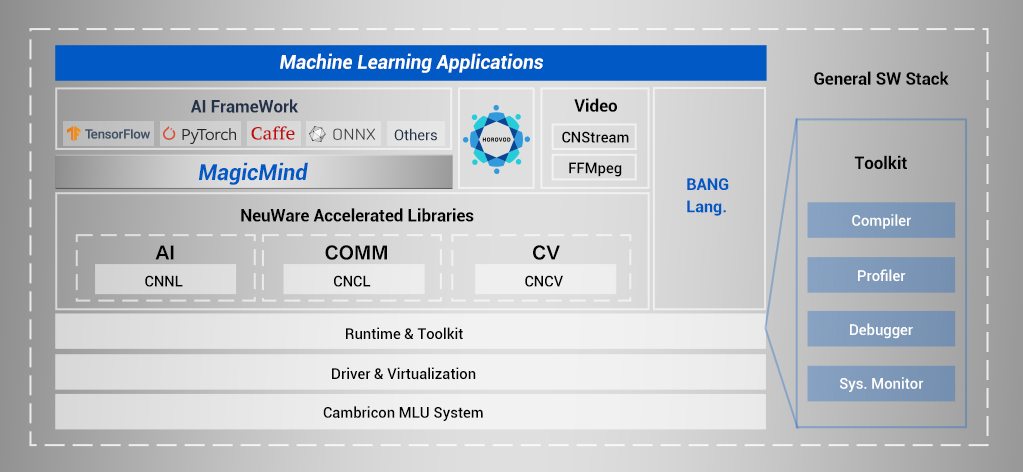This screenshot has height=472, width=1023.
Task: Select the Cambricon MLU System layer
Action: point(410,412)
